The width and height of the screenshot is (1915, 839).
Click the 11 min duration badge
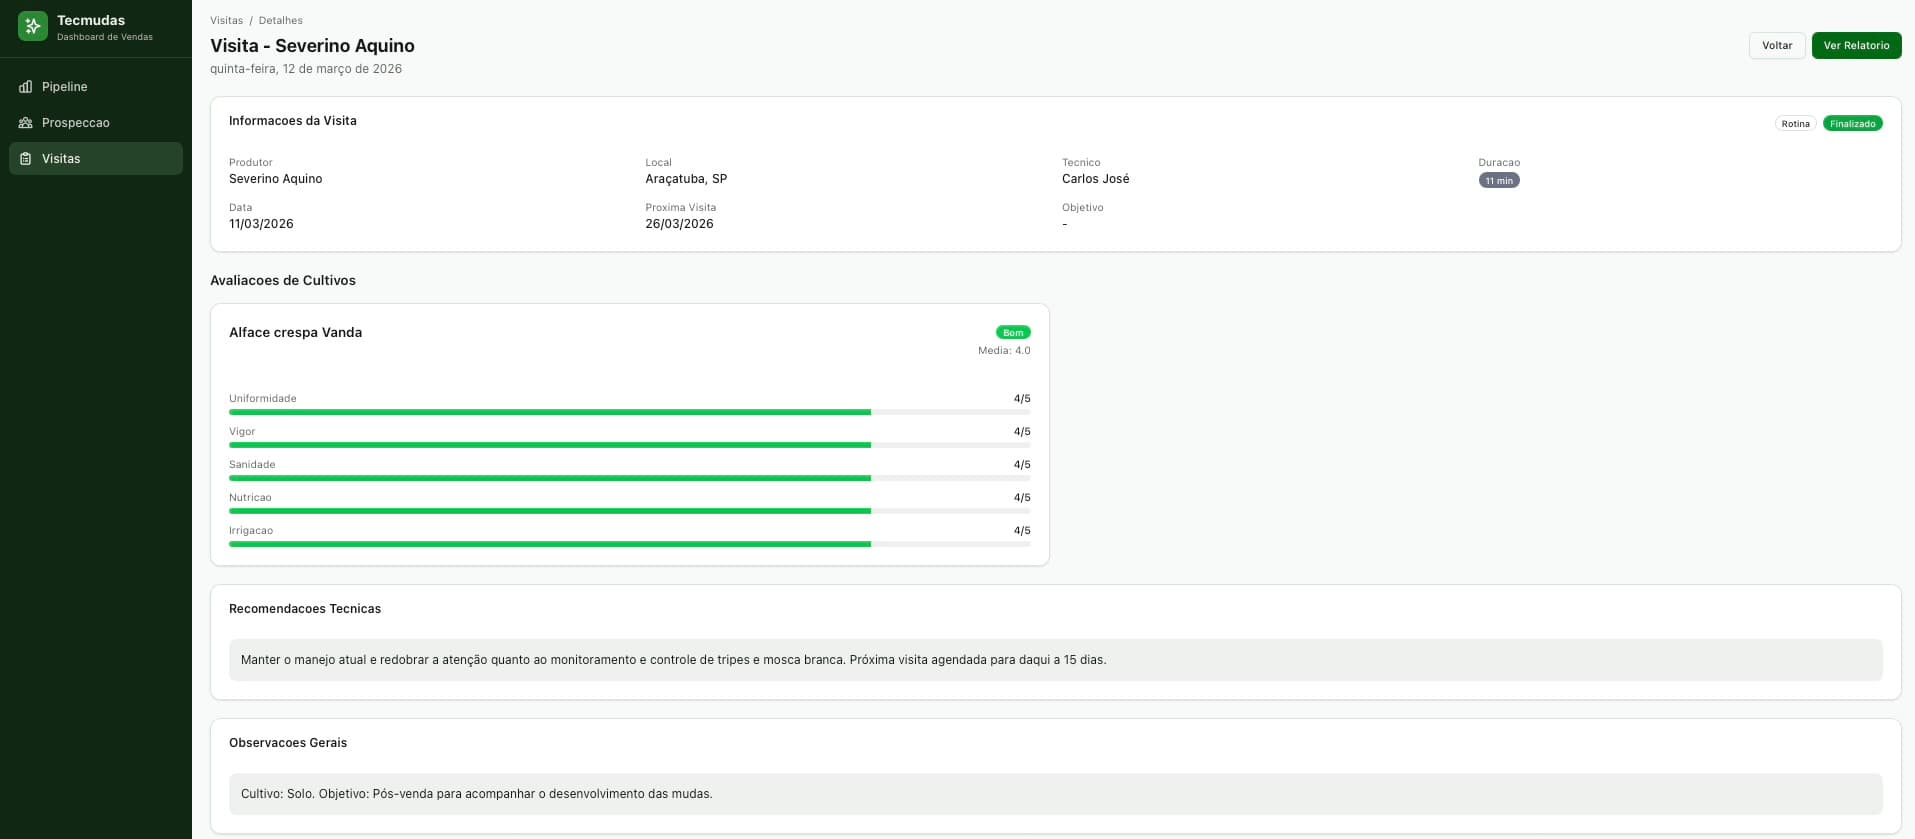click(x=1499, y=181)
